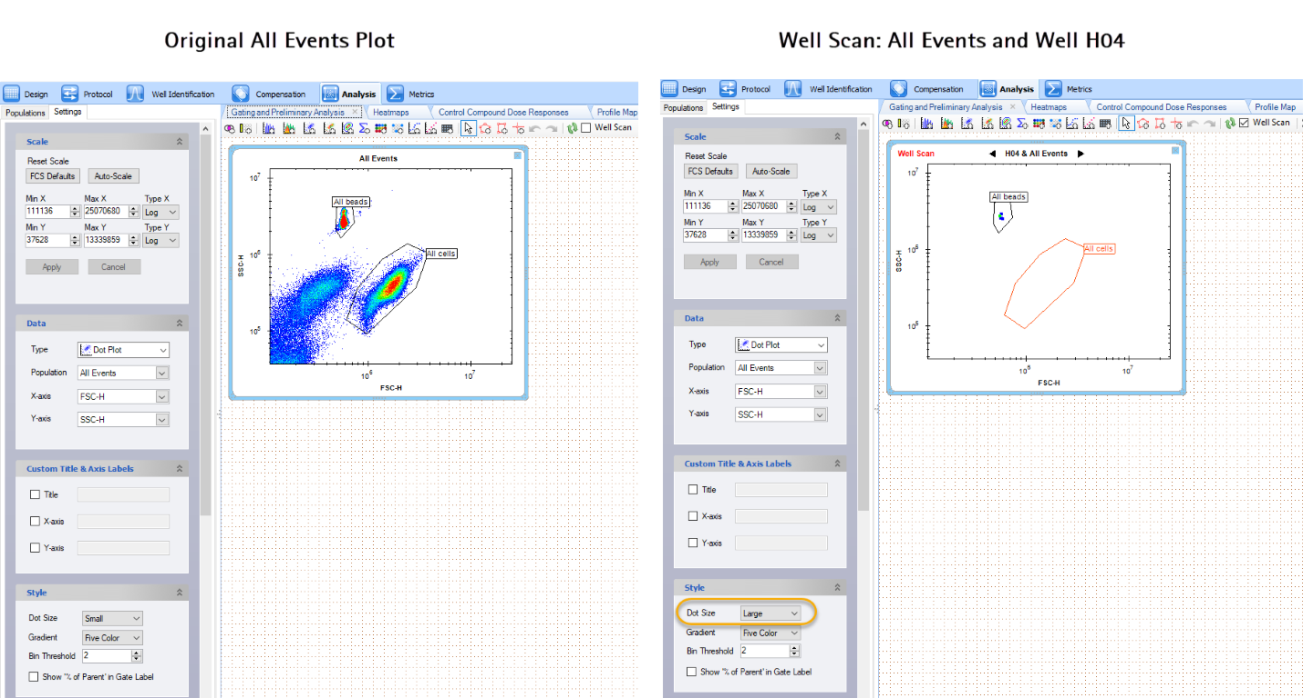Tick the X-axis label checkbox in left screenshot

coord(35,521)
